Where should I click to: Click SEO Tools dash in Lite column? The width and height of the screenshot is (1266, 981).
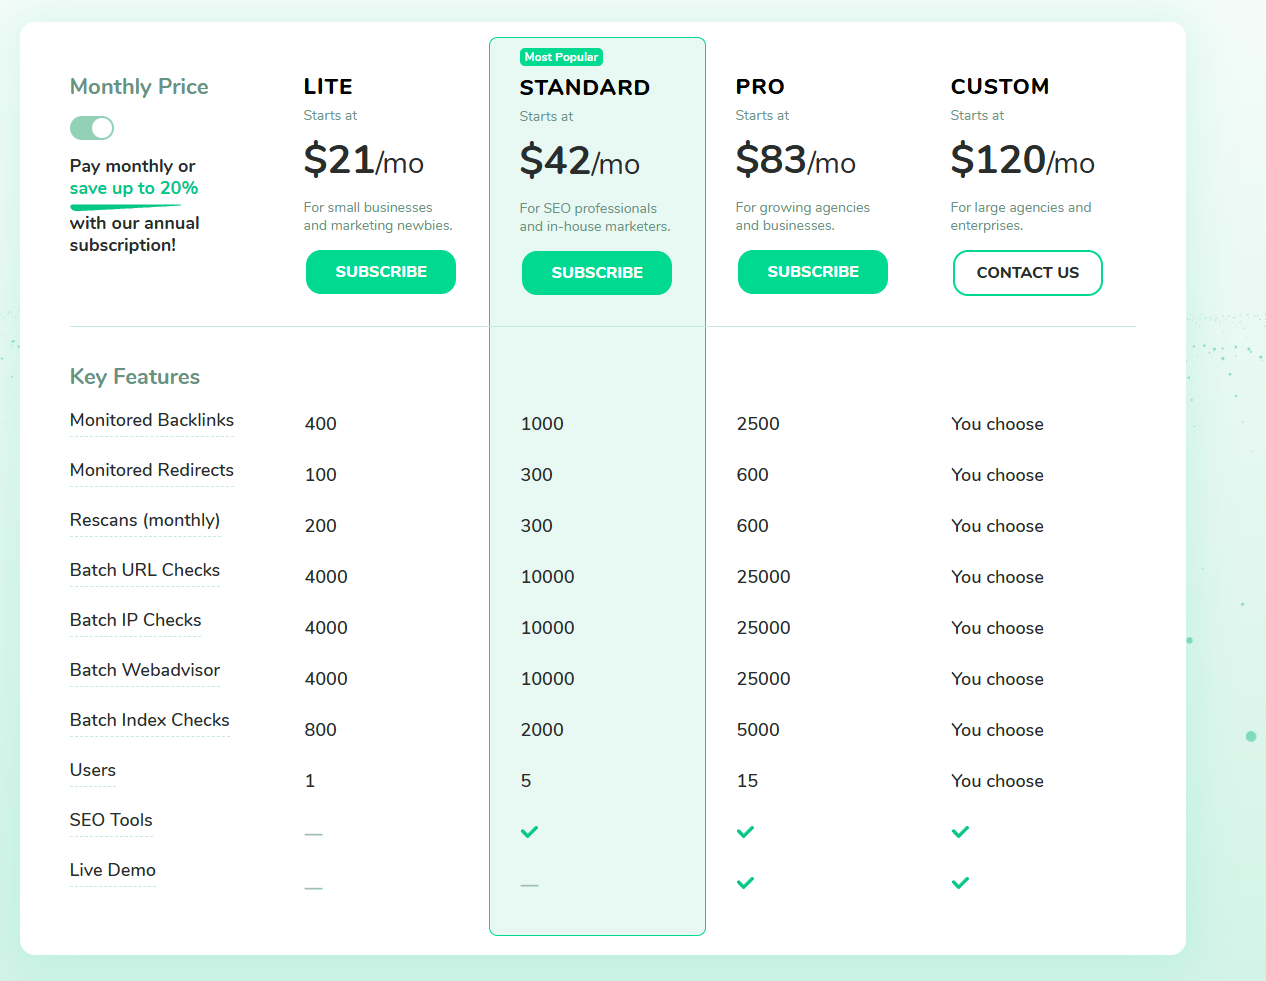(x=314, y=834)
